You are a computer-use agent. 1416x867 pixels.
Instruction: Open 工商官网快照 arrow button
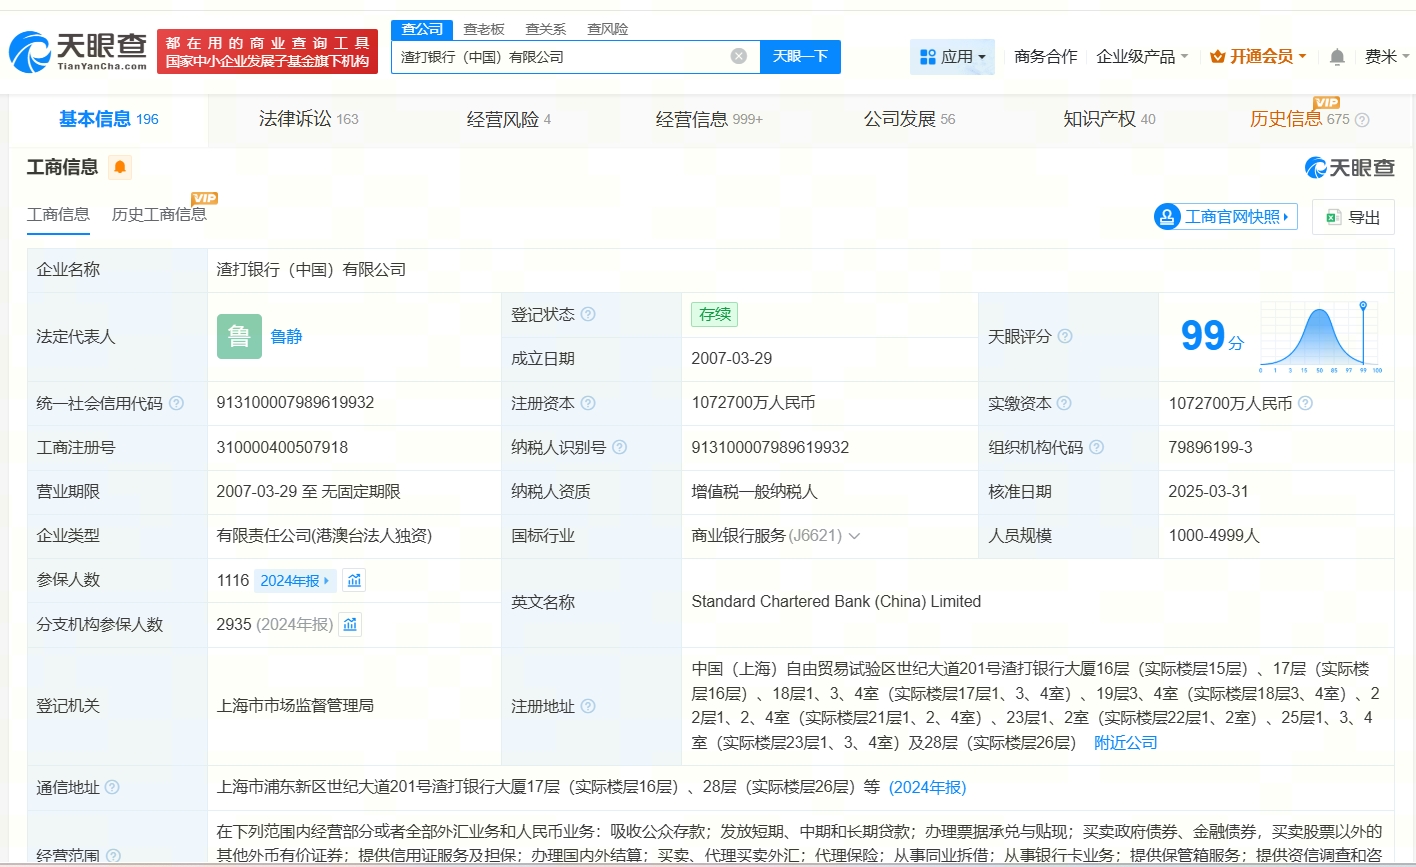[1225, 217]
